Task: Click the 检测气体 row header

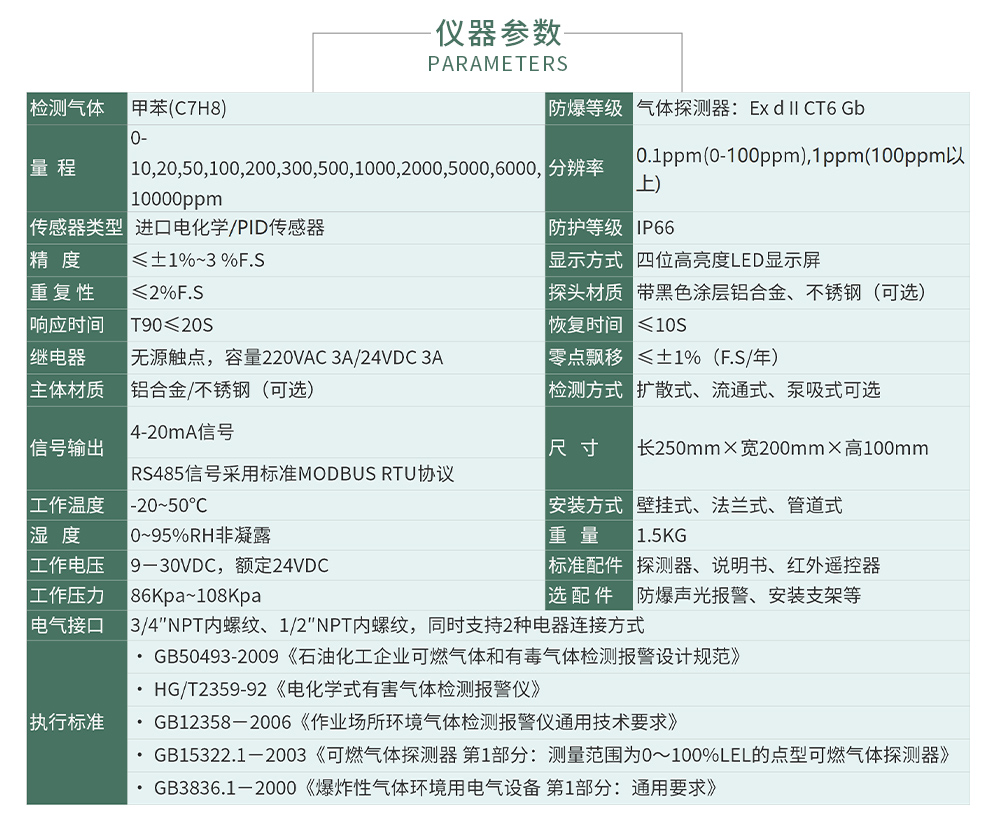Action: pyautogui.click(x=75, y=108)
